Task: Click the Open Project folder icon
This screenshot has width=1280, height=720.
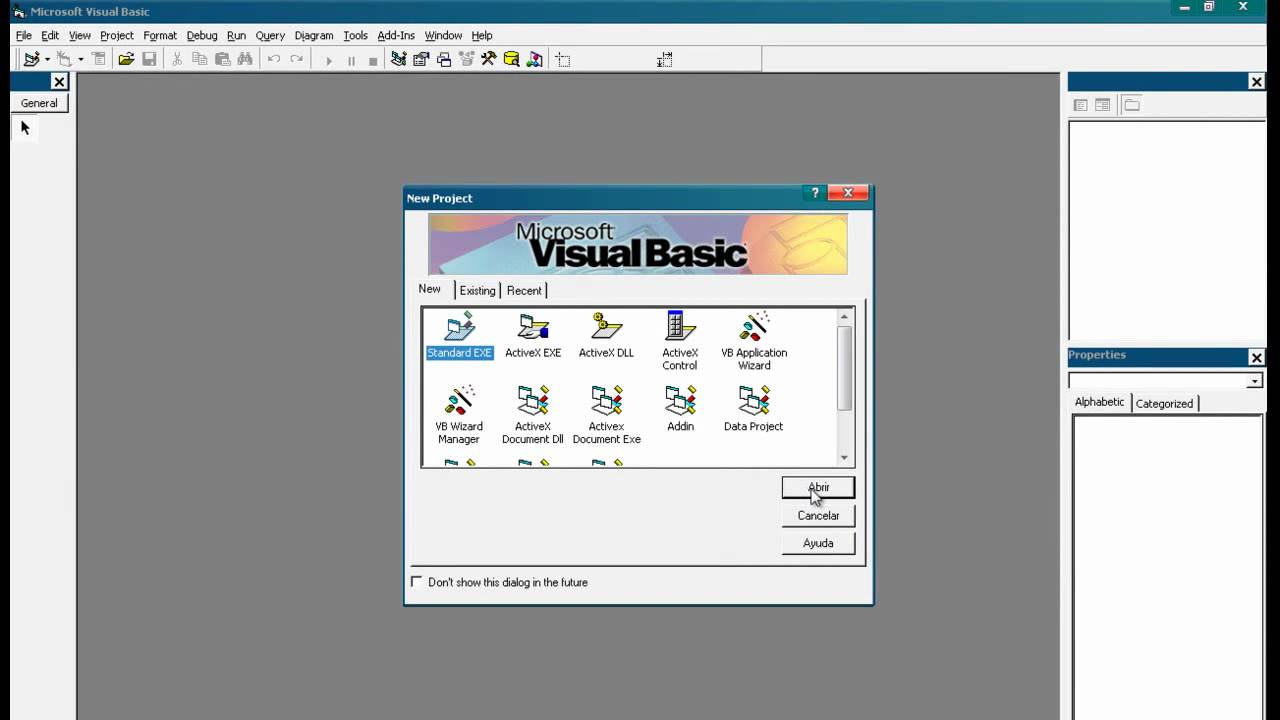Action: point(126,60)
